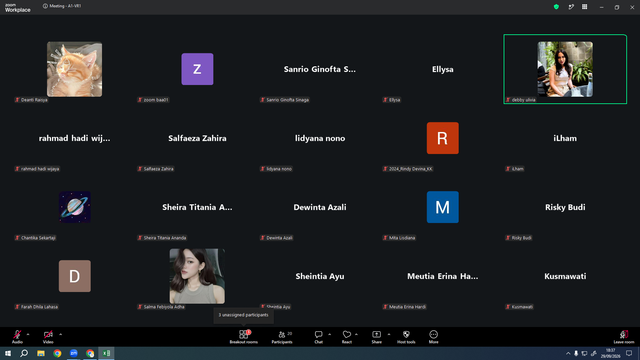The image size is (640, 360).
Task: Click the Sheira Titania Ananda name label
Action: point(162,238)
